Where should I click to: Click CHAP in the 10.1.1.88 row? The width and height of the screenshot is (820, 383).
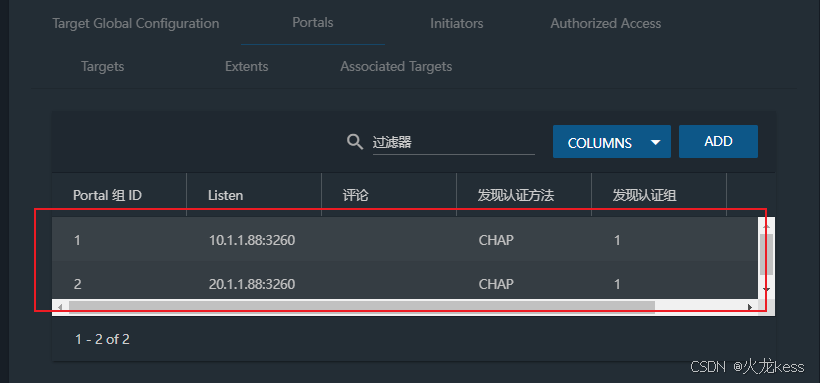(496, 240)
